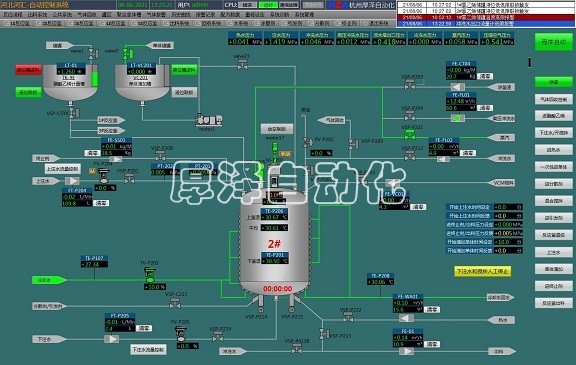Click 清零 reset next to FE-CT04
The height and width of the screenshot is (365, 576).
(485, 76)
